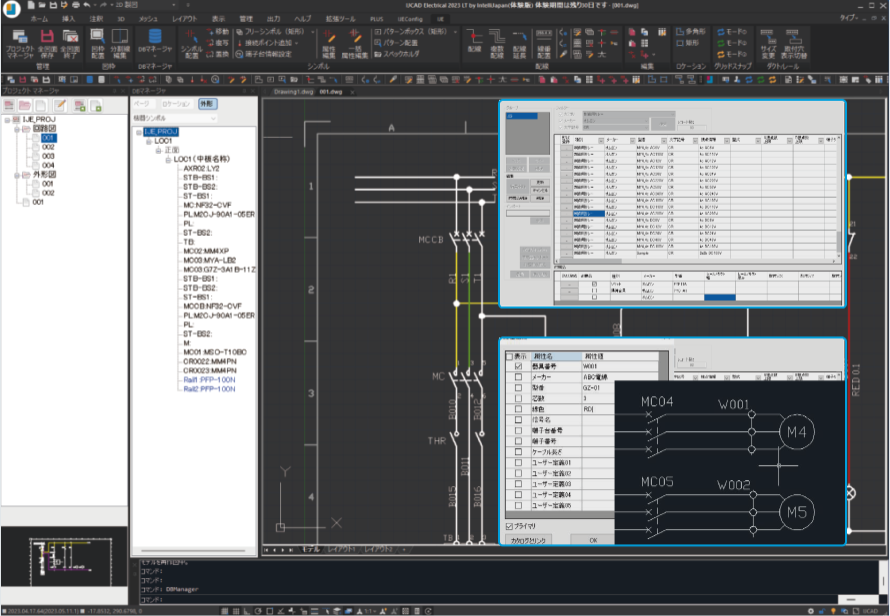
Task: Click the 複数配線 tool icon
Action: point(497,44)
